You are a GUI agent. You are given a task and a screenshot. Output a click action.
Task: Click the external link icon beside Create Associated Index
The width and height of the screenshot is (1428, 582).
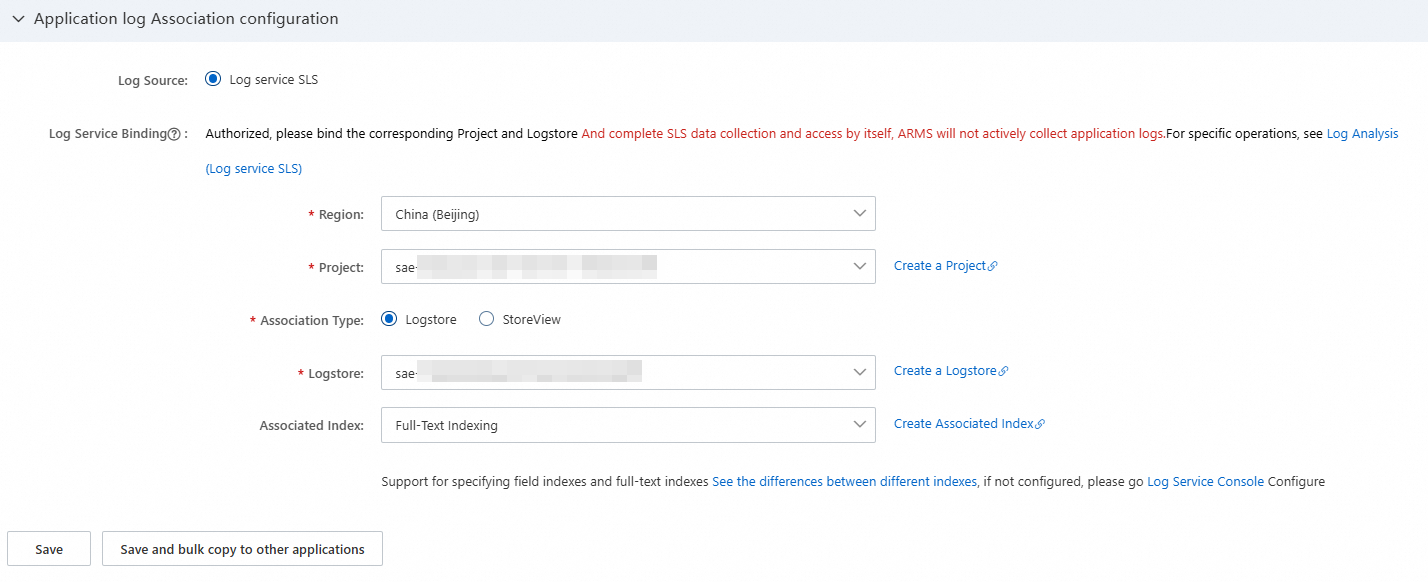[1040, 424]
